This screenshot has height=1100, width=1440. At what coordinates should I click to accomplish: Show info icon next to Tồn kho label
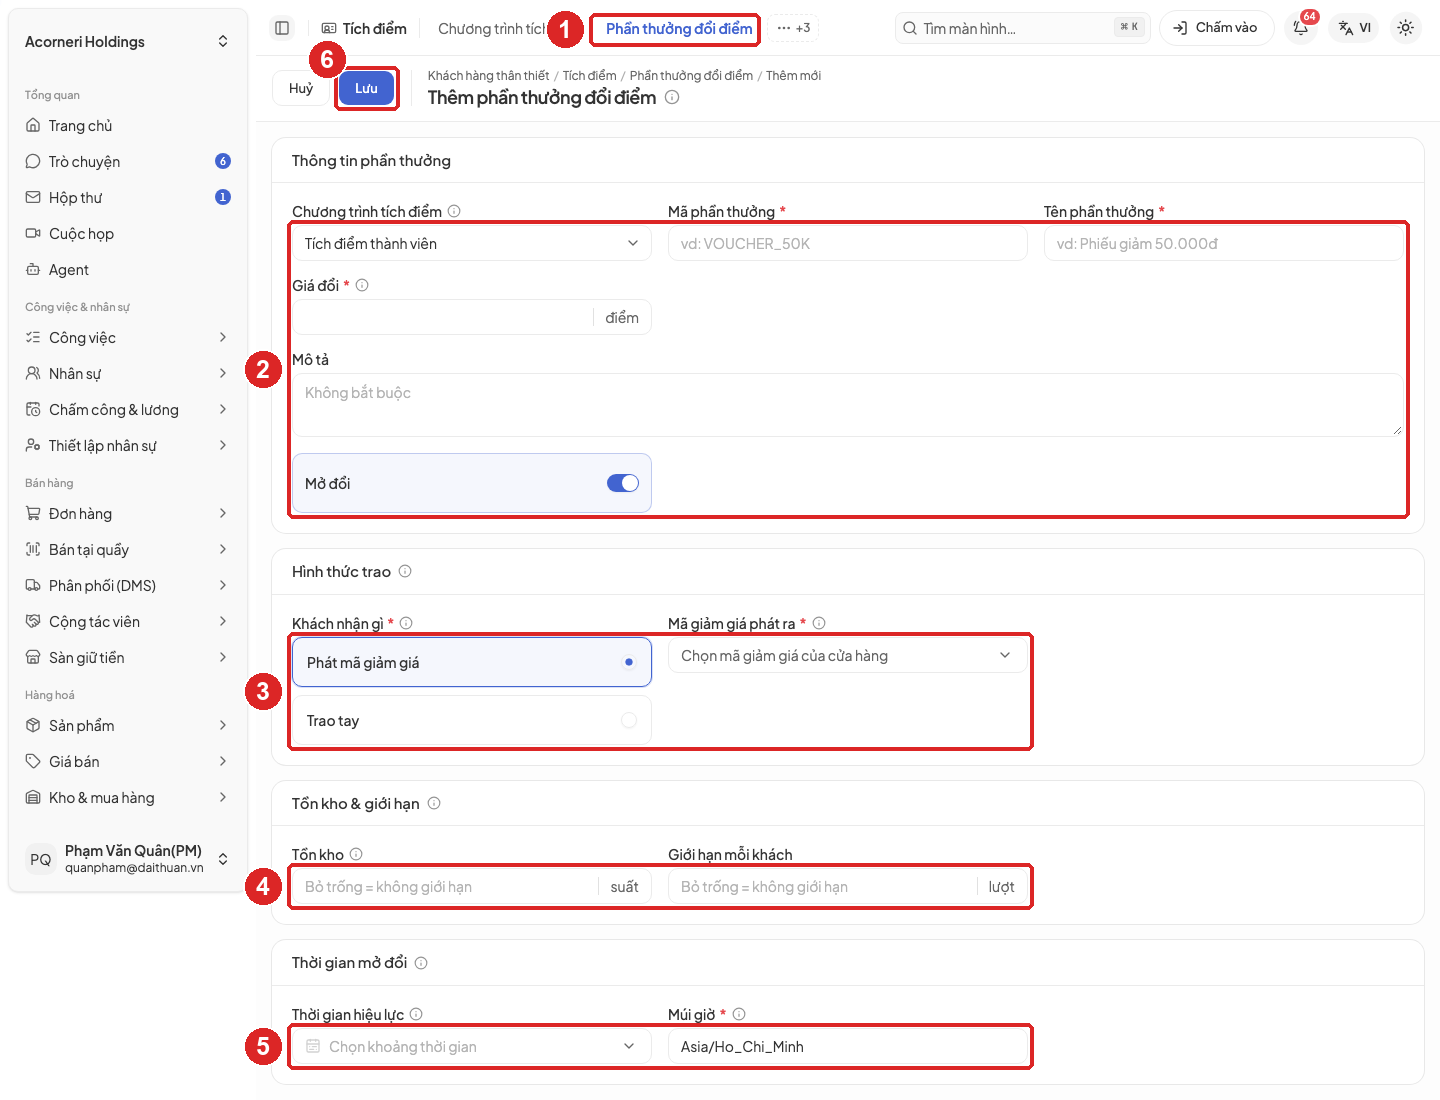356,854
